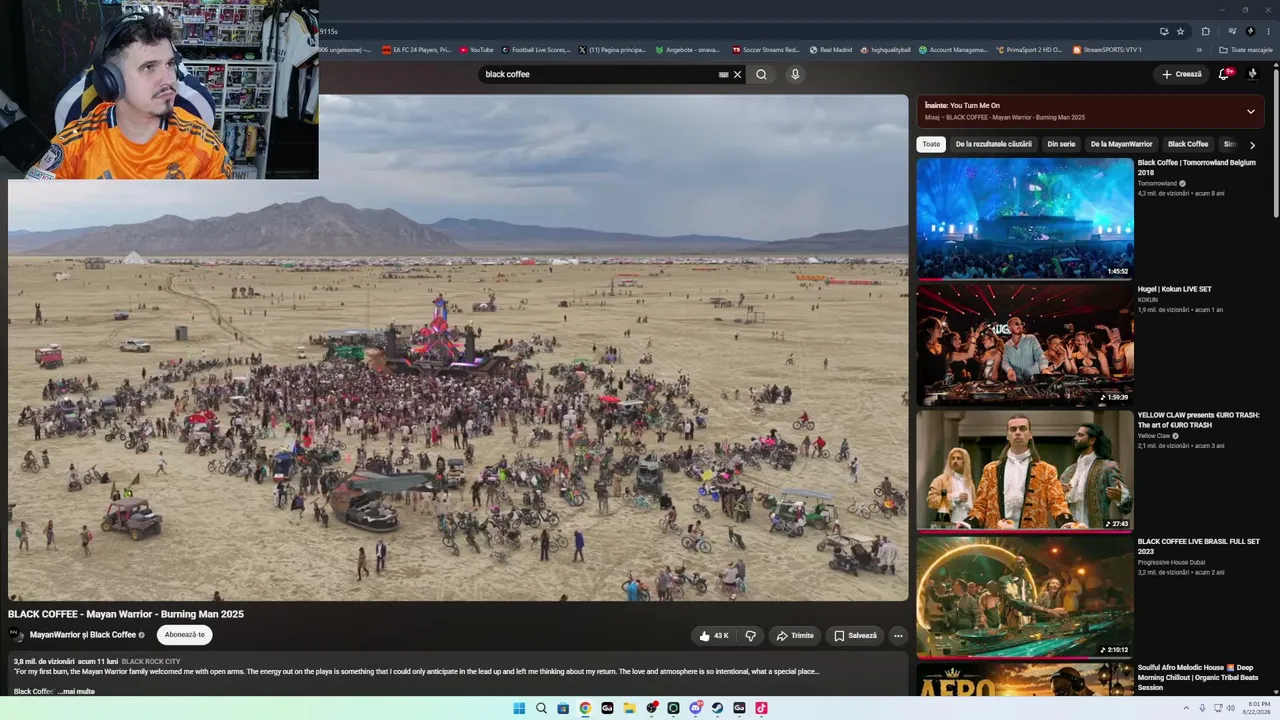Screen dimensions: 1280x720
Task: Open the highqualityball bookmark
Action: pos(886,50)
